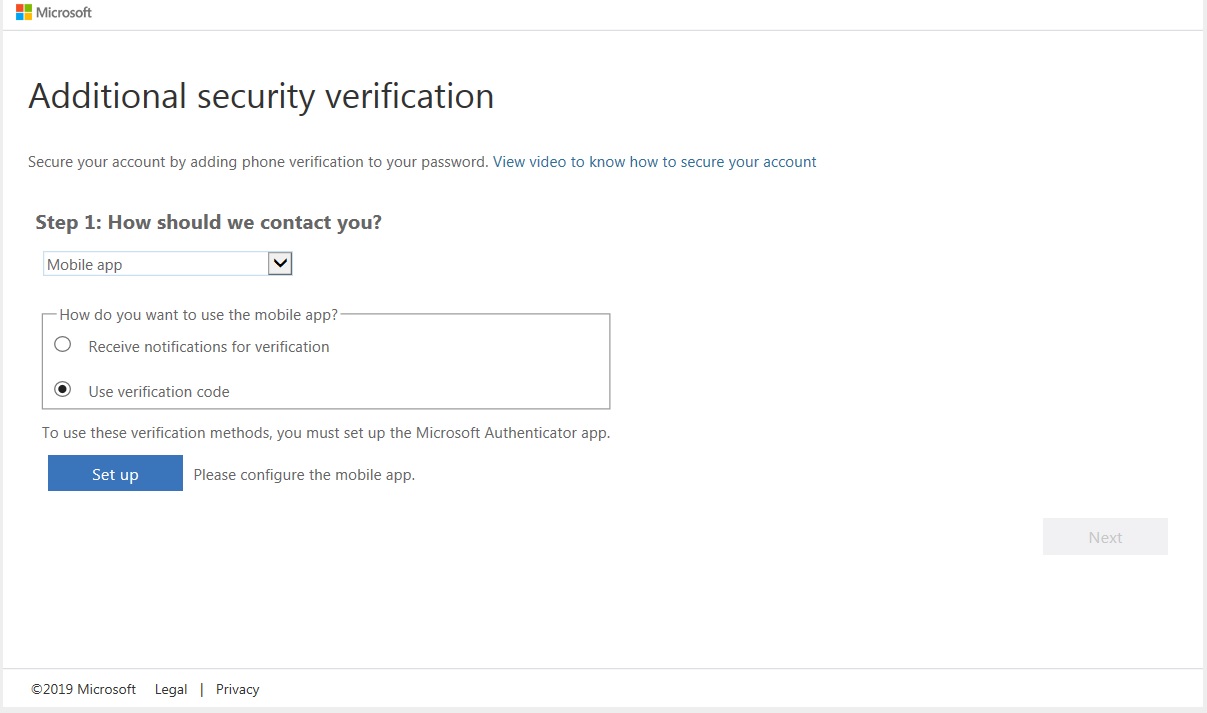This screenshot has width=1207, height=713.
Task: Open the video on securing your account
Action: pyautogui.click(x=654, y=162)
